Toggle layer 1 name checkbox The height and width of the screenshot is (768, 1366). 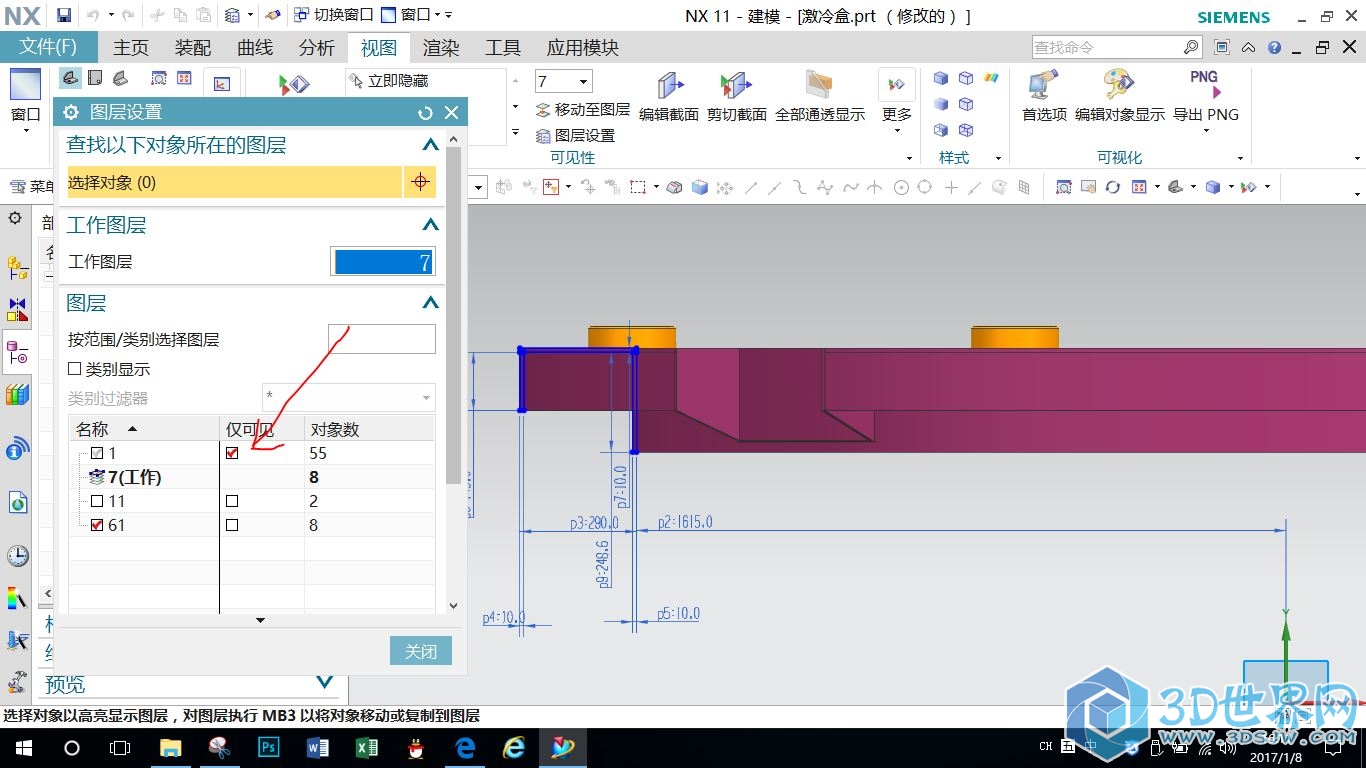click(97, 453)
